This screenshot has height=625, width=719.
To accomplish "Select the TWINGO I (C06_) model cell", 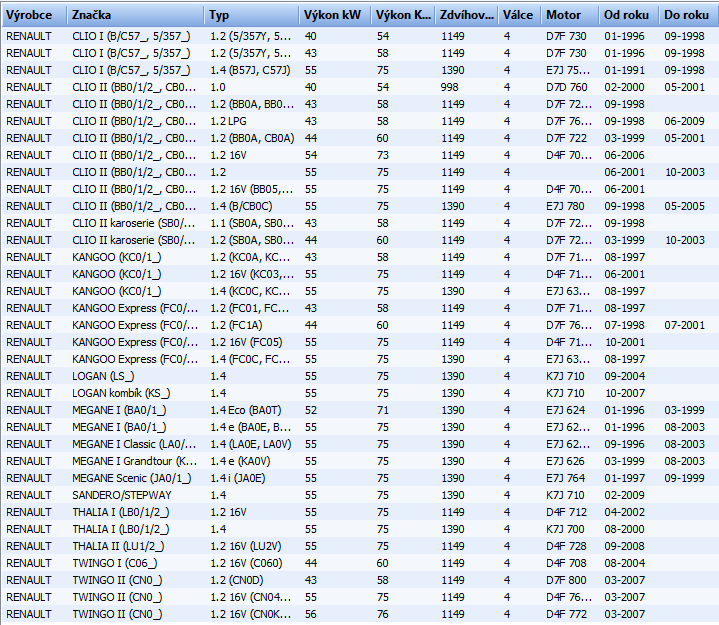I will coord(115,562).
